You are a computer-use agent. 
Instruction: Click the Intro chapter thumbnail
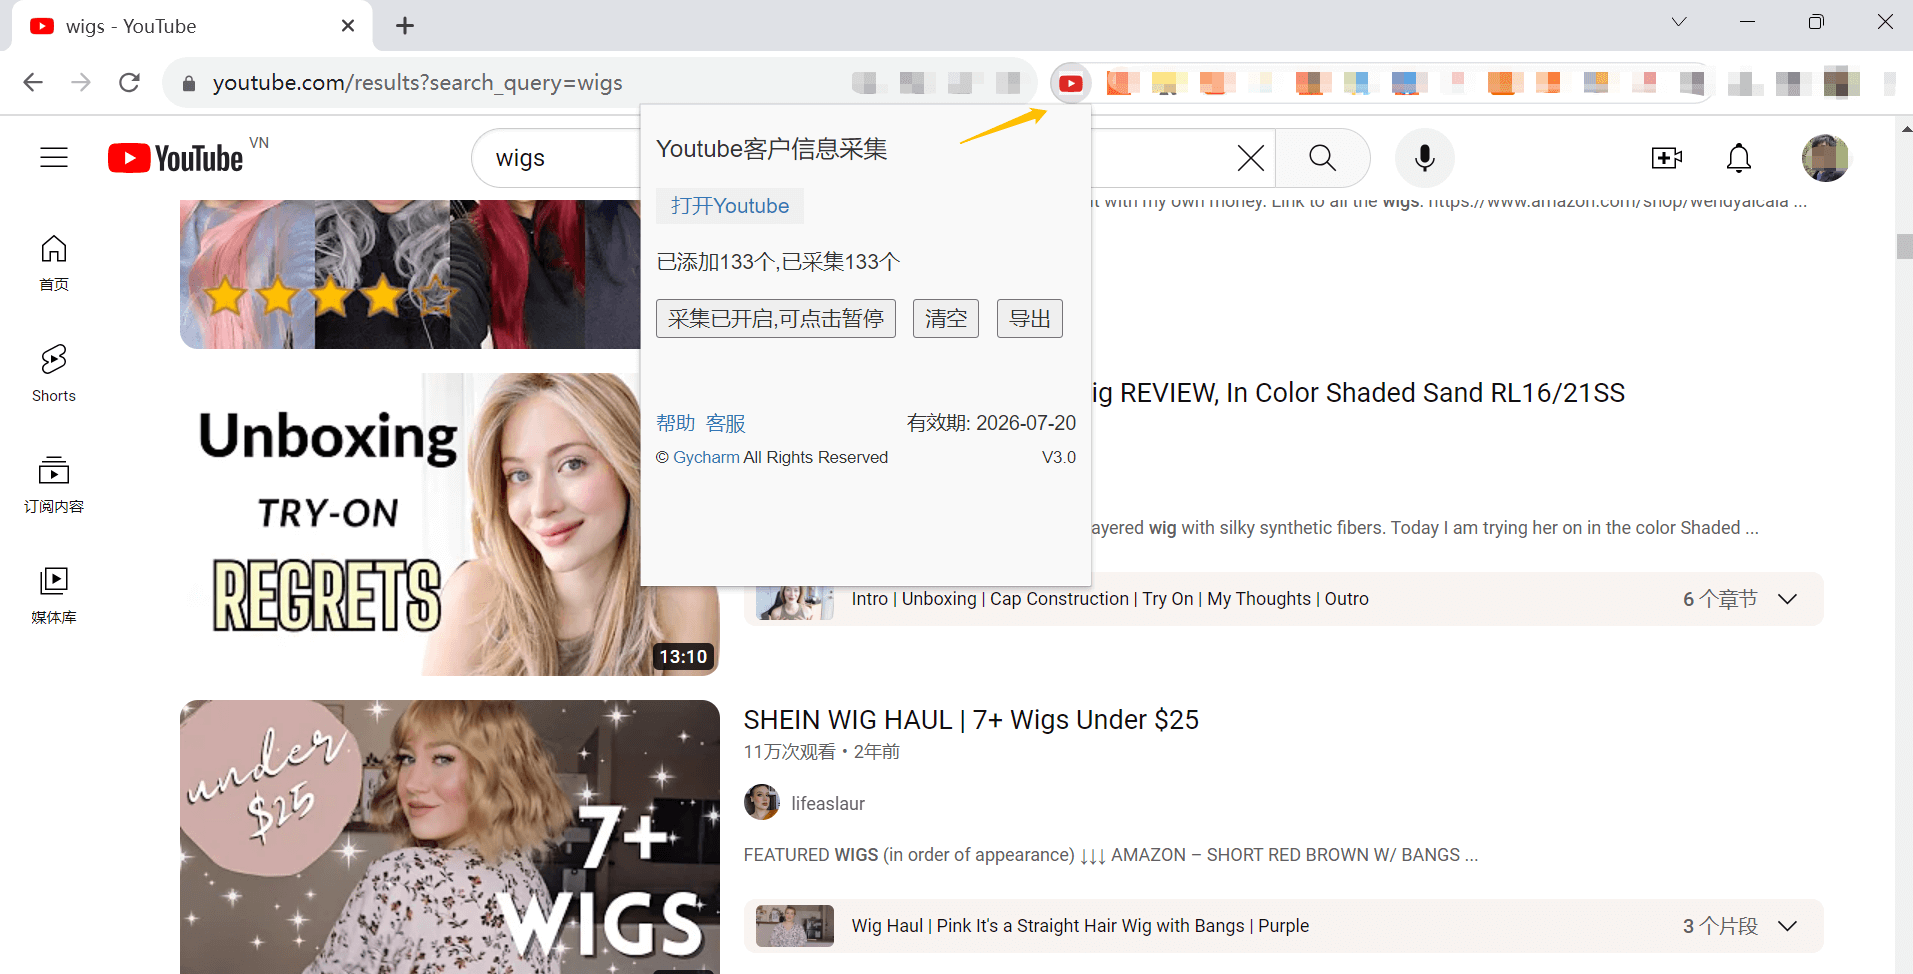pyautogui.click(x=795, y=603)
